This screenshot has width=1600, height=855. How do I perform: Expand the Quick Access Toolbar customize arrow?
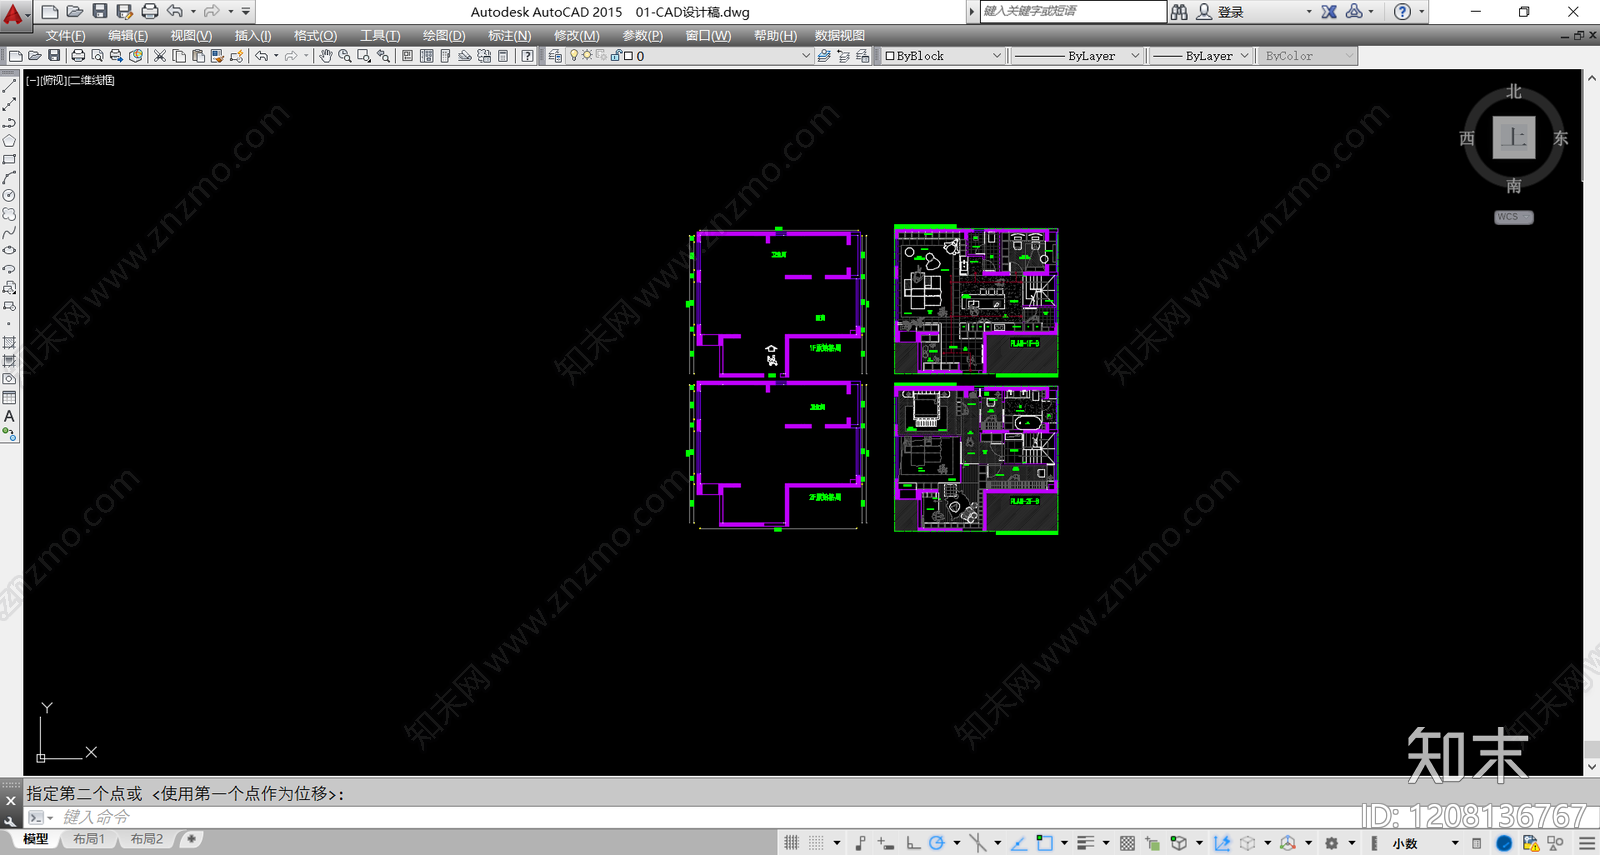pos(246,11)
